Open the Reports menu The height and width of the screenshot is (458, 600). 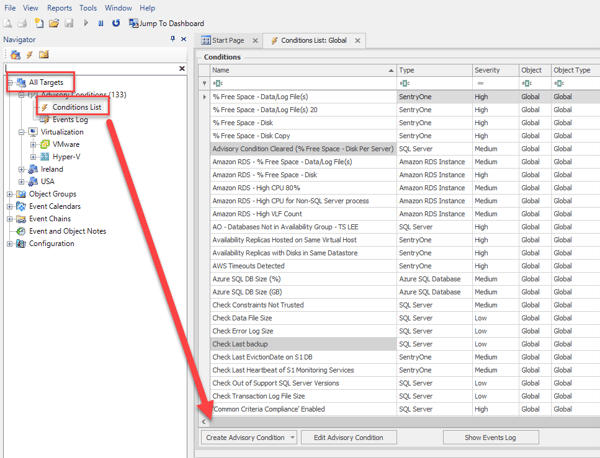pos(59,8)
